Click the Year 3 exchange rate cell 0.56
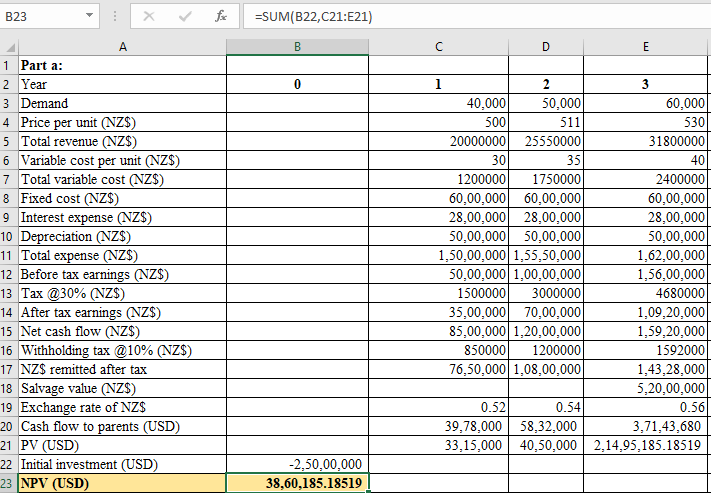Screen dimensions: 711x493 tap(645, 407)
